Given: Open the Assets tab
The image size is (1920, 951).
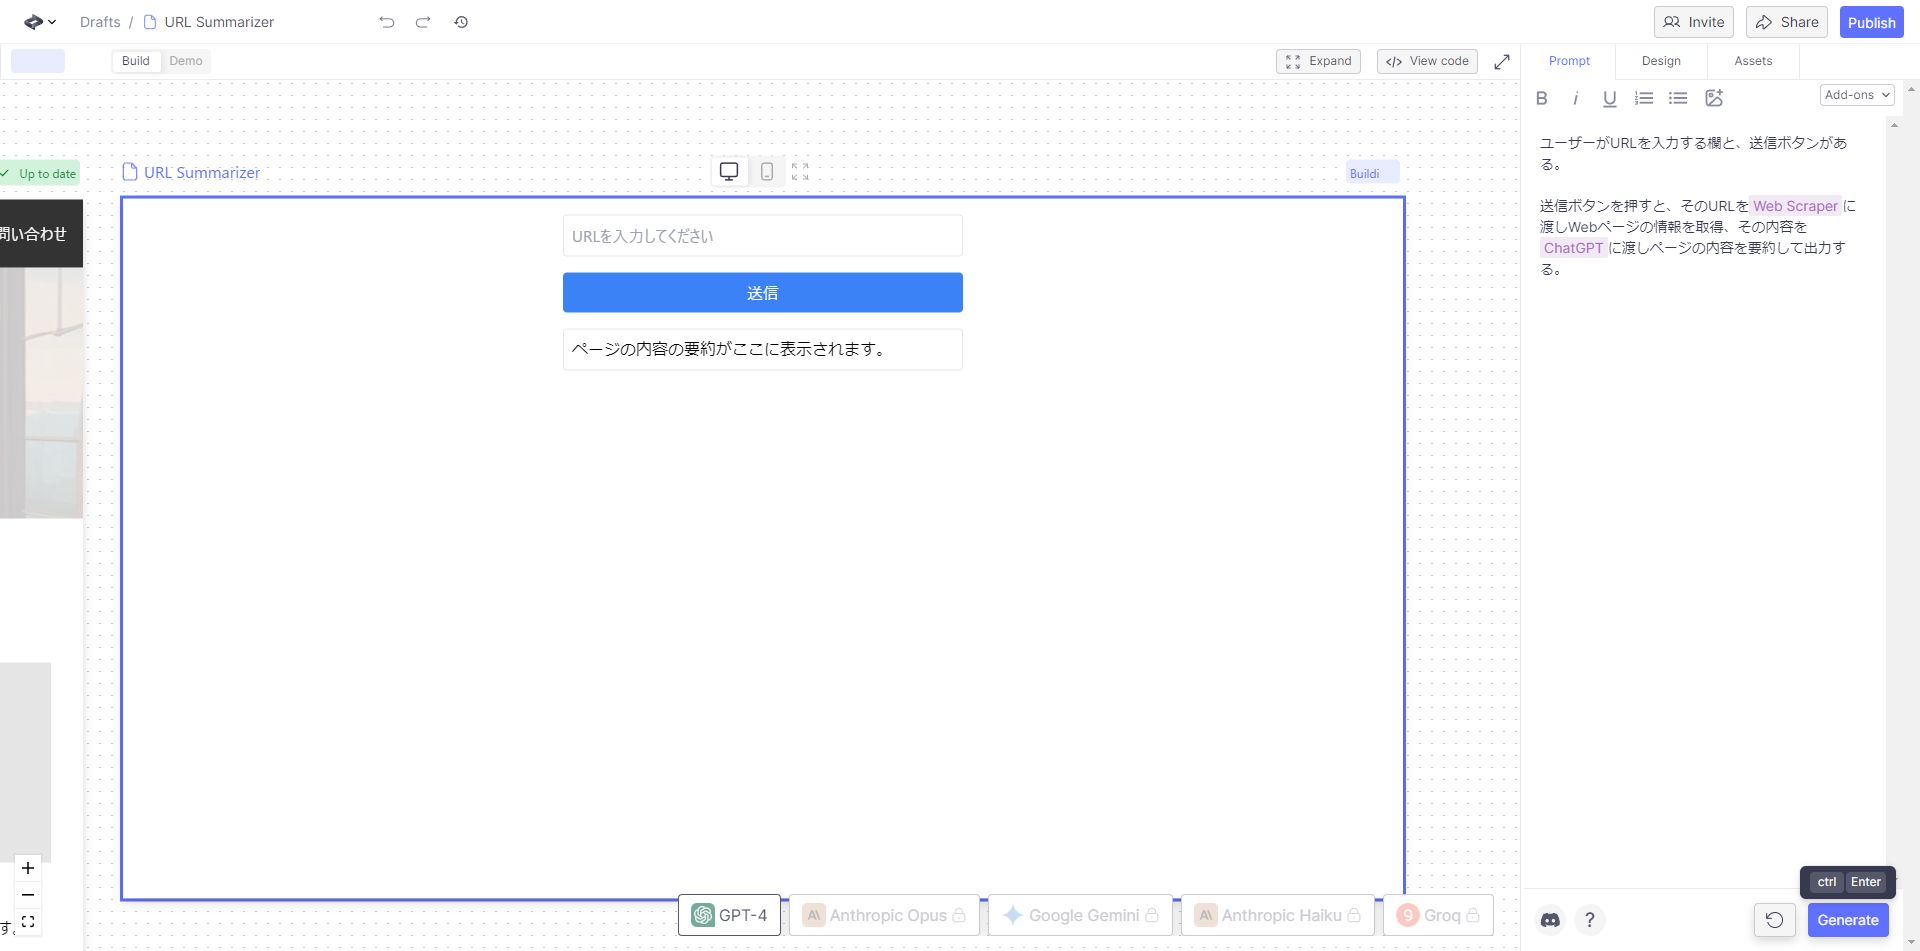Looking at the screenshot, I should coord(1752,61).
